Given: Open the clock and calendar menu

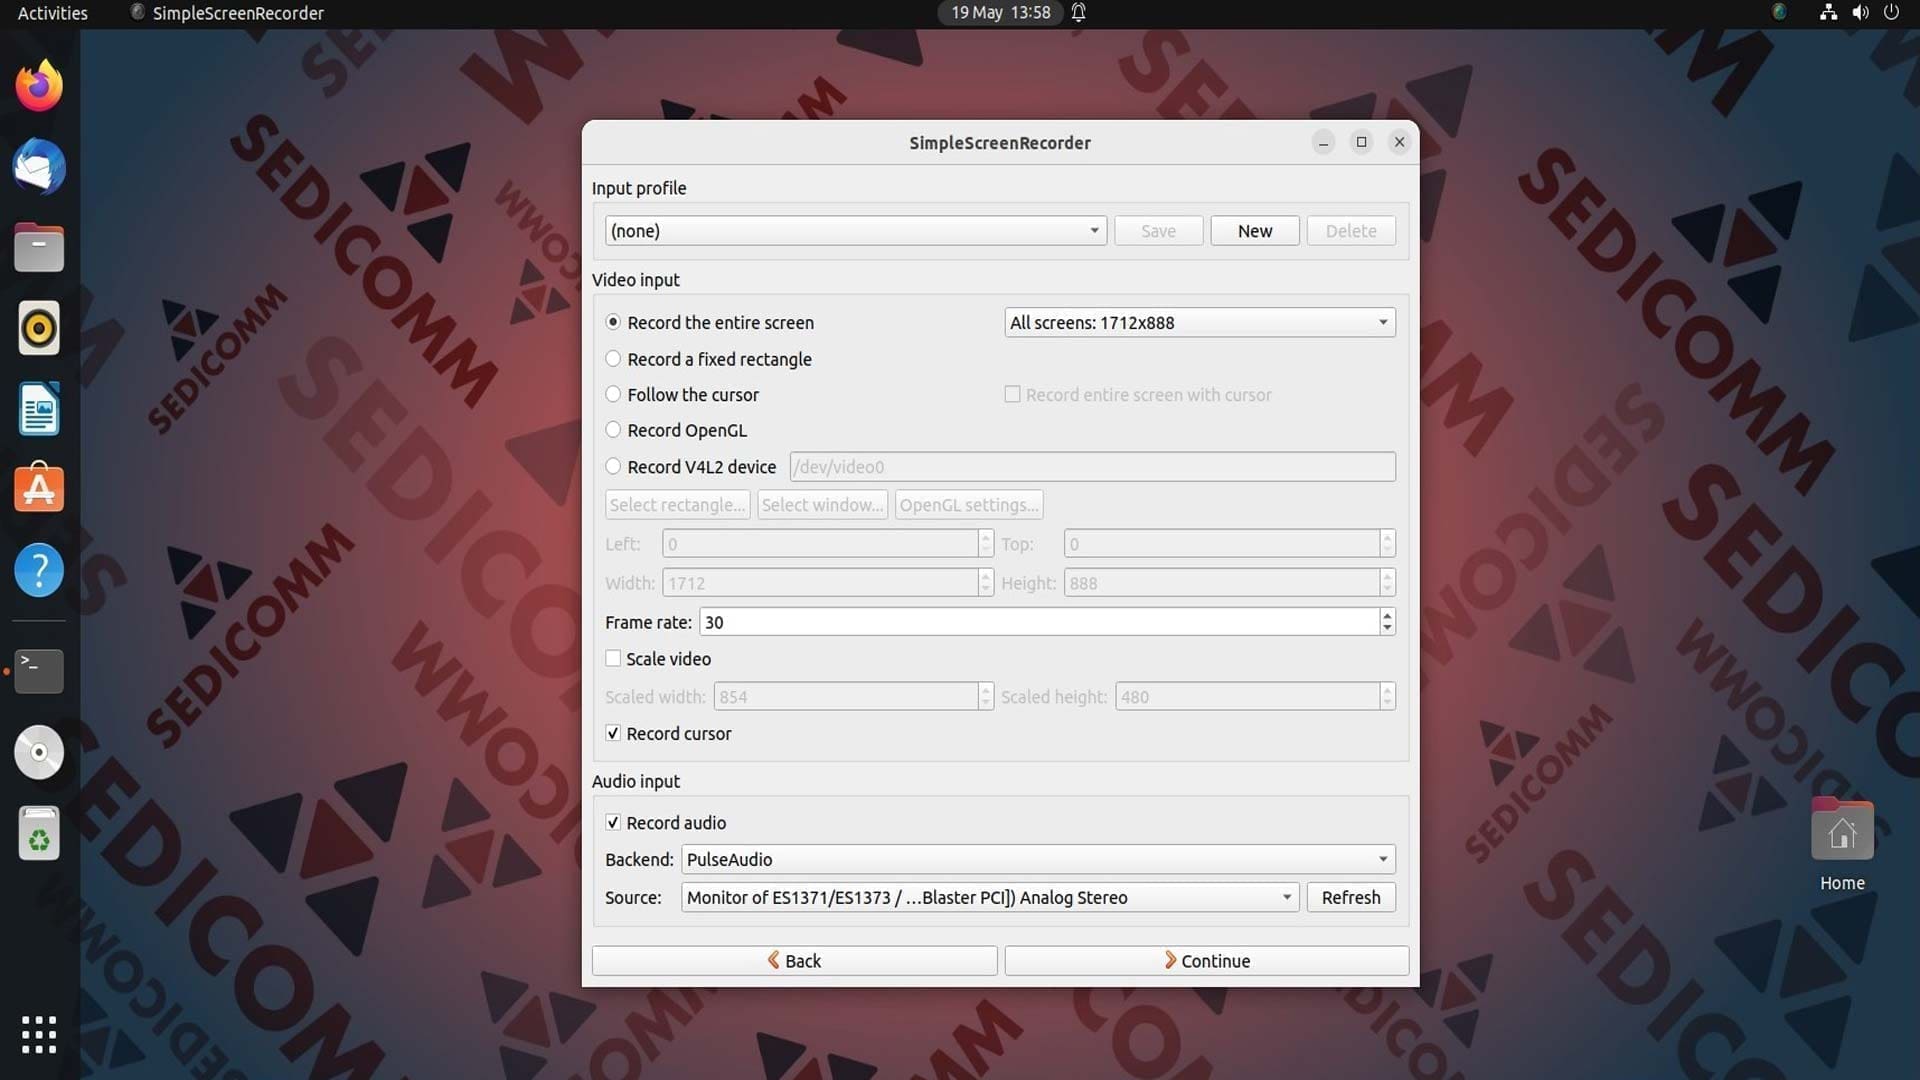Looking at the screenshot, I should coord(1000,13).
